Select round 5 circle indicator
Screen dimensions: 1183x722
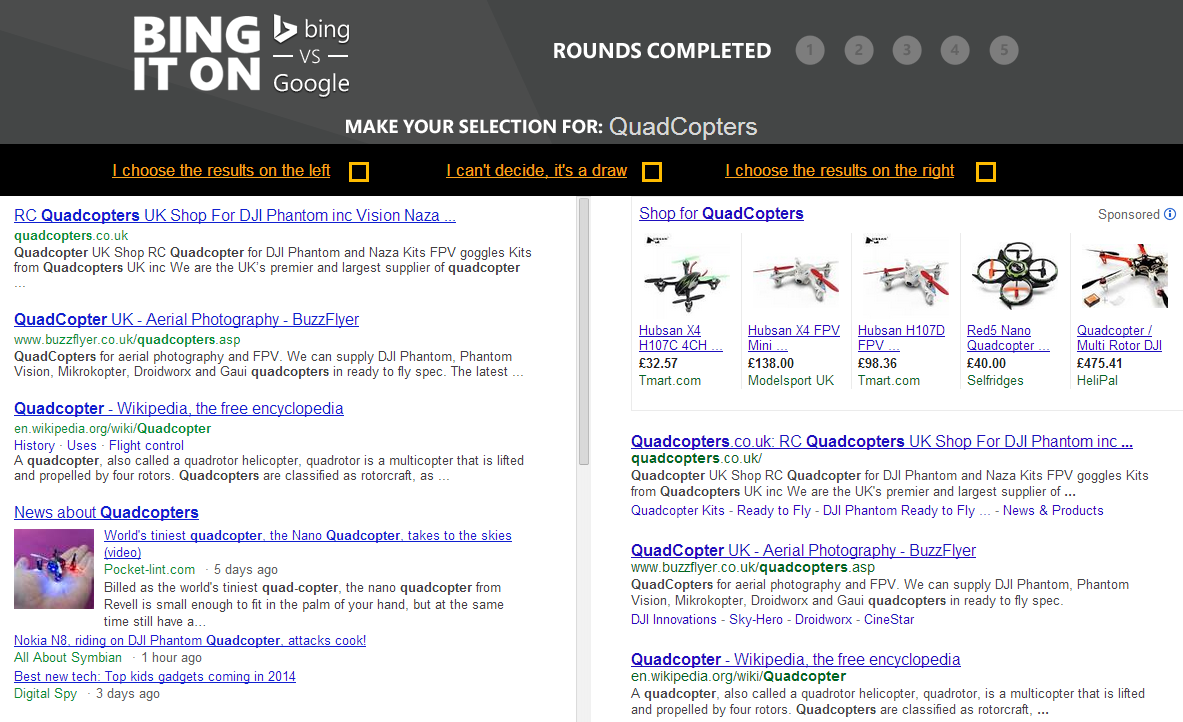coord(1004,50)
